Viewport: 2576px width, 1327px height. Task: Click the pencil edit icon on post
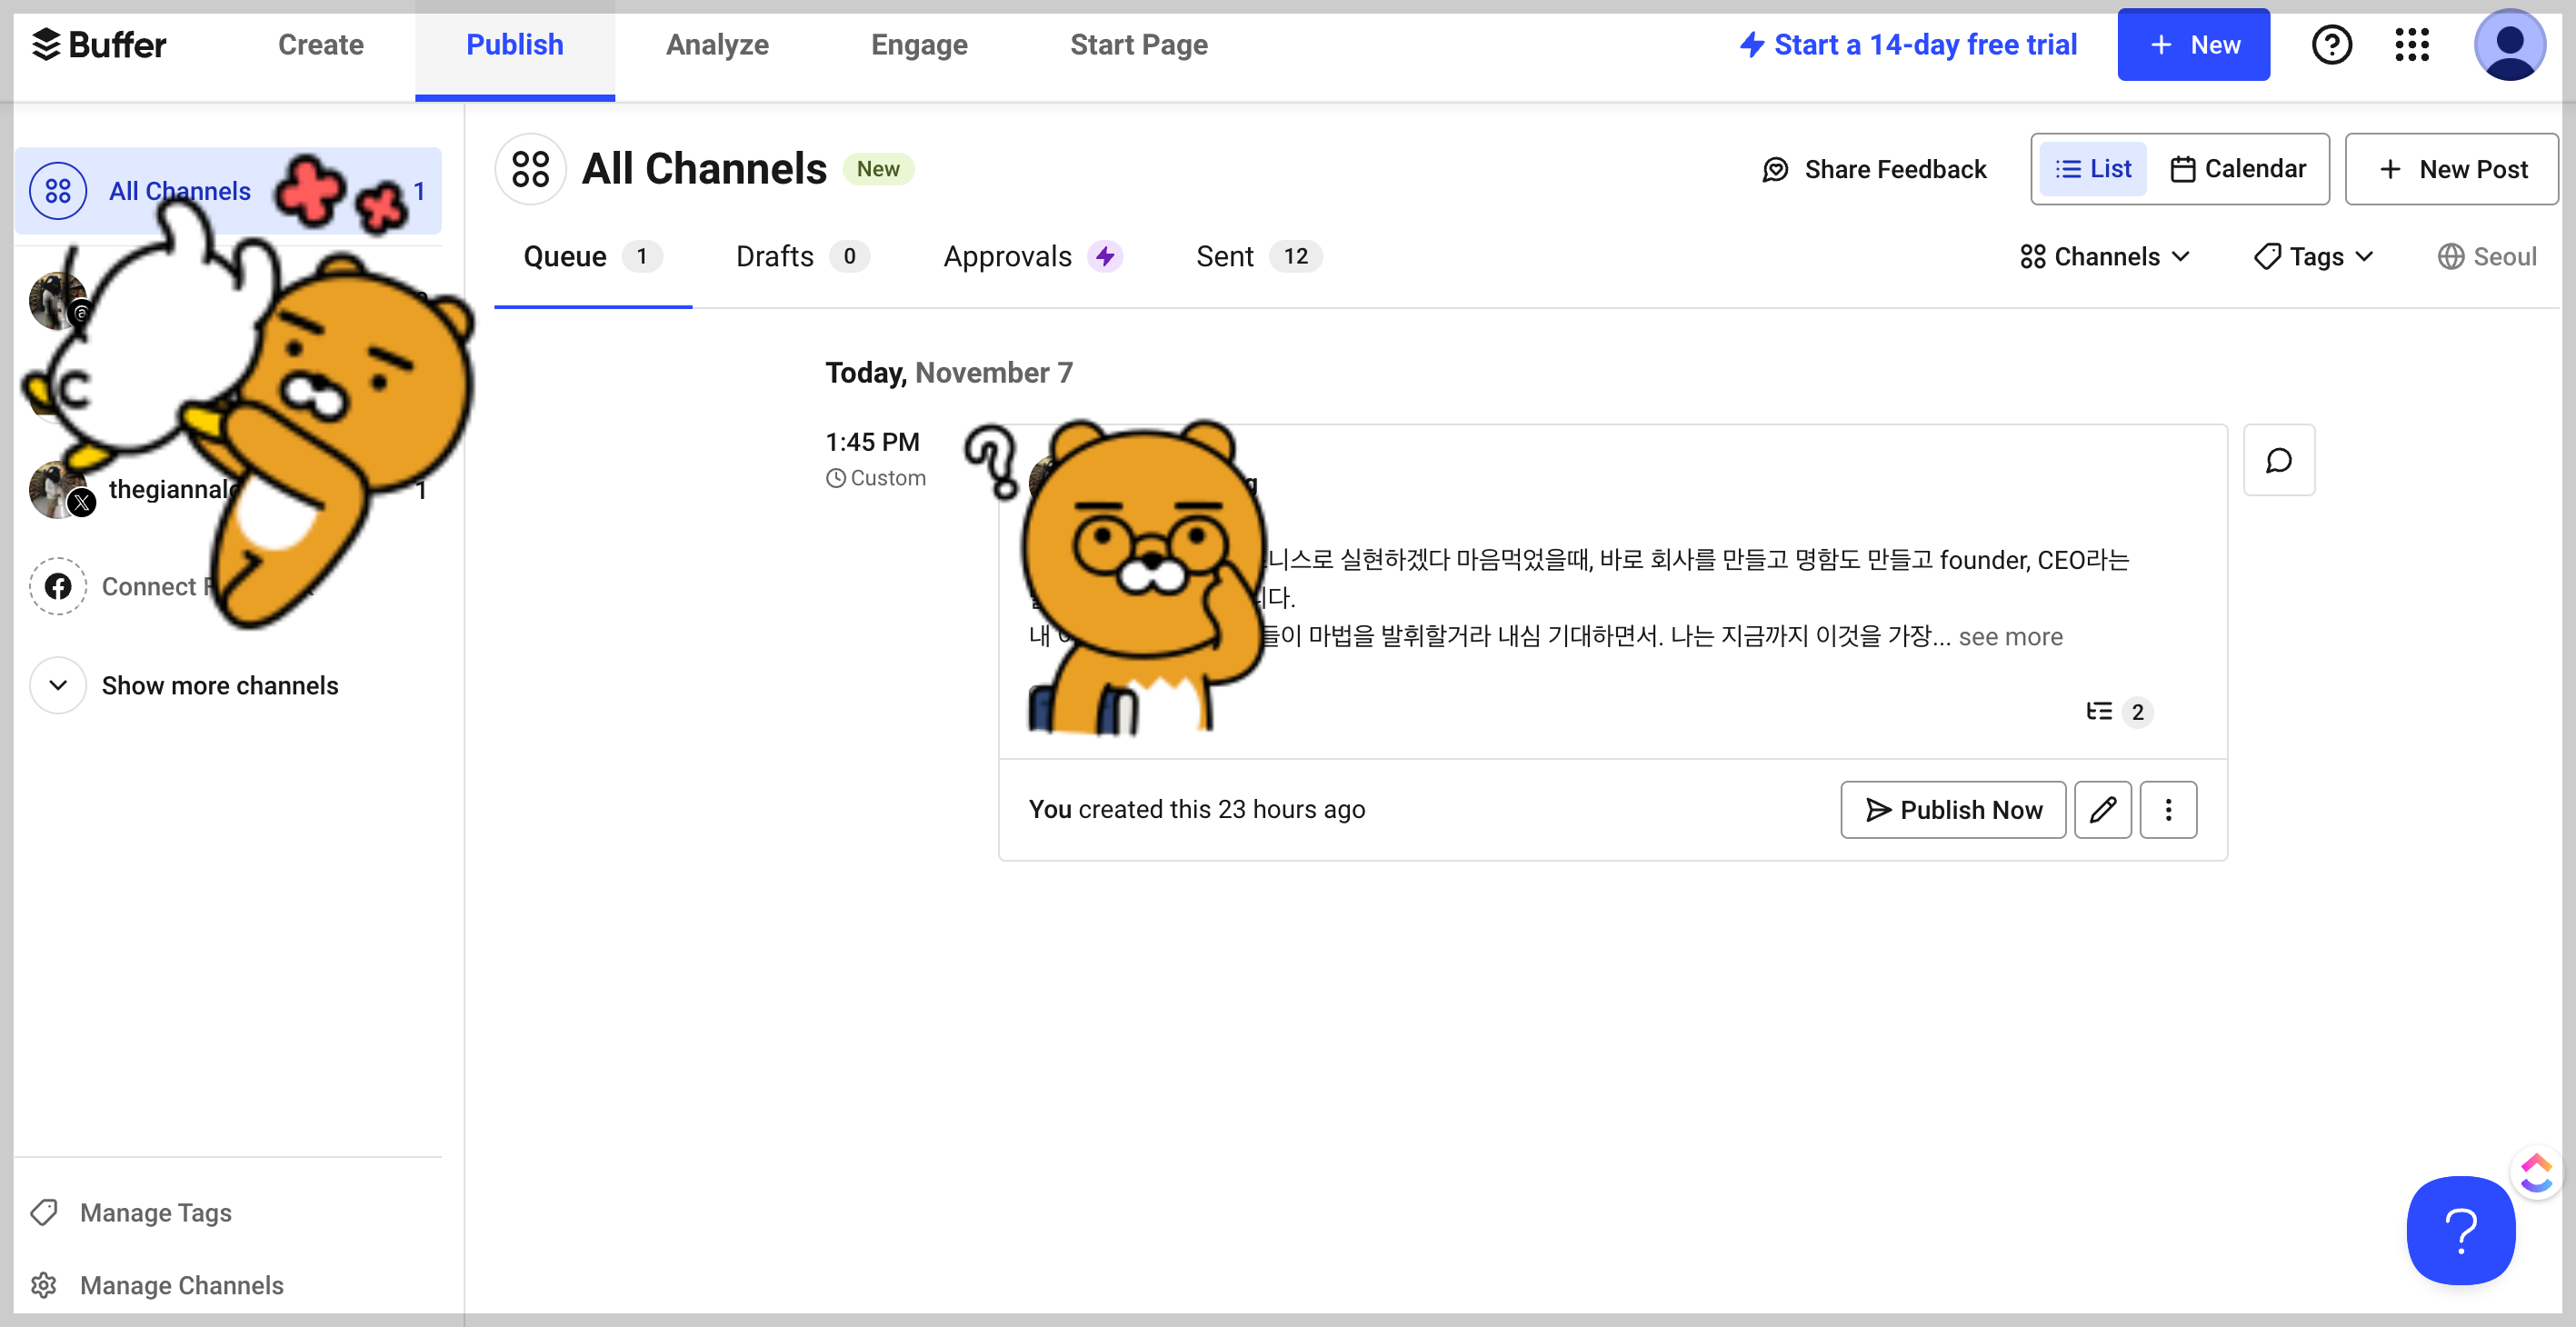tap(2102, 809)
